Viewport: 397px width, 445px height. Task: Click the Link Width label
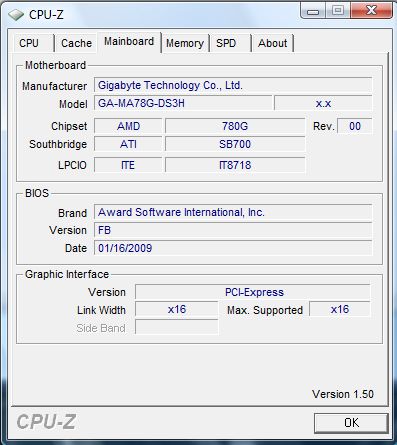(101, 310)
